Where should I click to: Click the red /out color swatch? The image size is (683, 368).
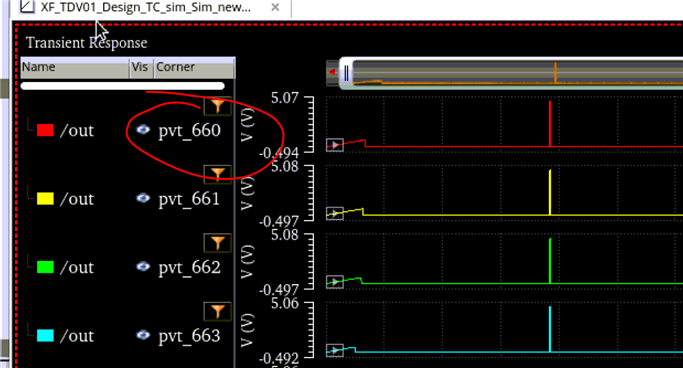(x=45, y=130)
